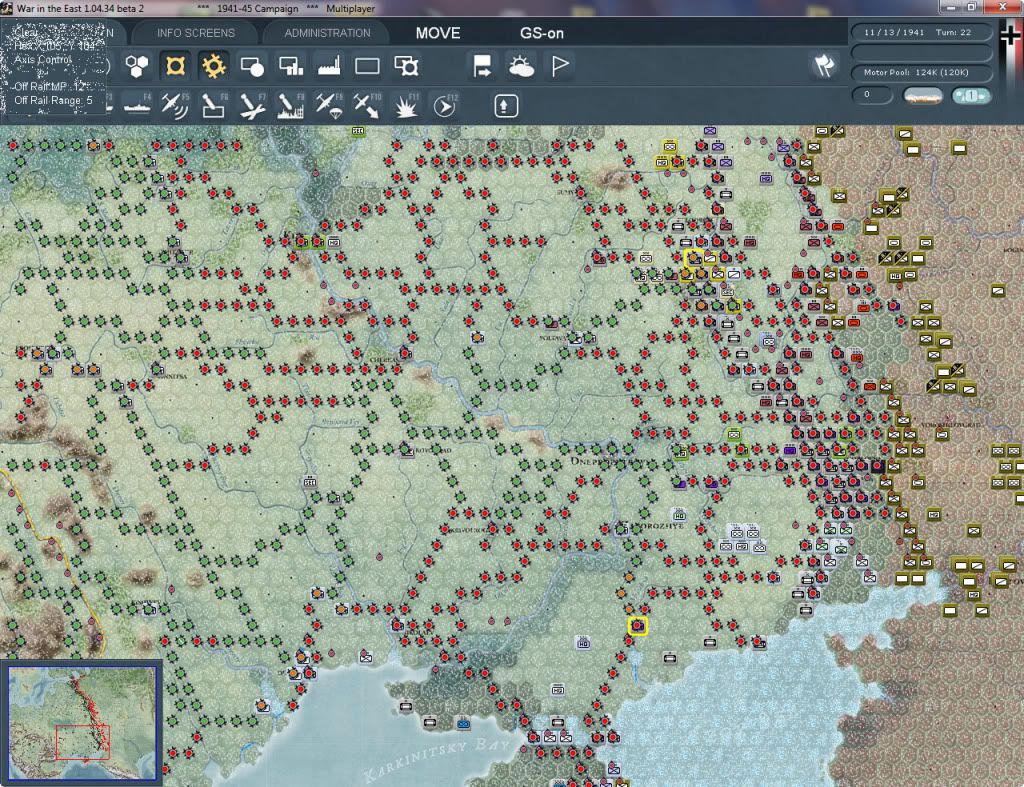The image size is (1024, 787).
Task: Click the Axis Control hex info text
Action: [42, 59]
